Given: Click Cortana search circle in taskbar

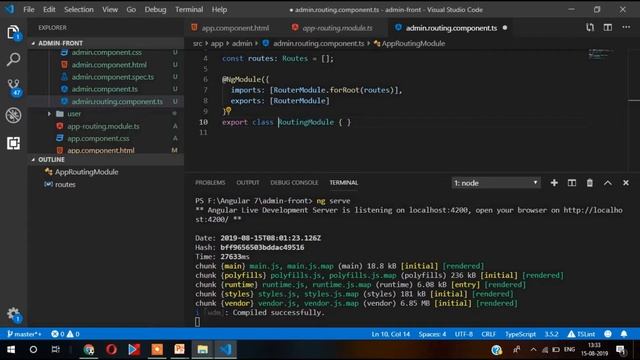Looking at the screenshot, I should [33, 350].
